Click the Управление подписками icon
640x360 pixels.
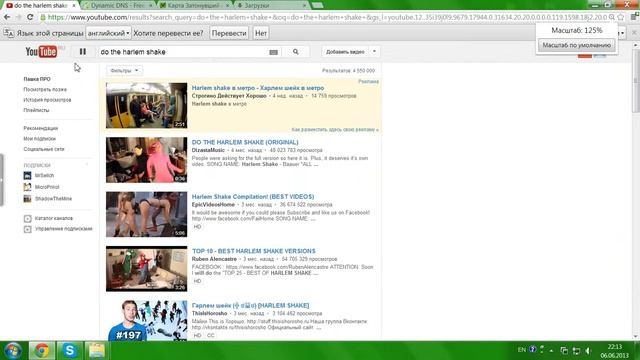point(27,229)
